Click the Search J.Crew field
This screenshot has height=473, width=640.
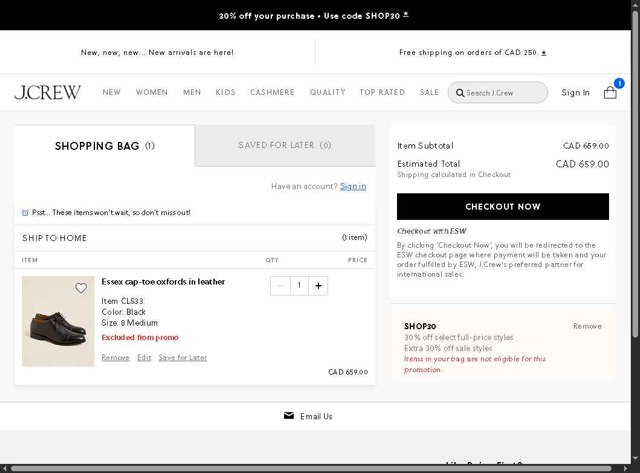[498, 93]
